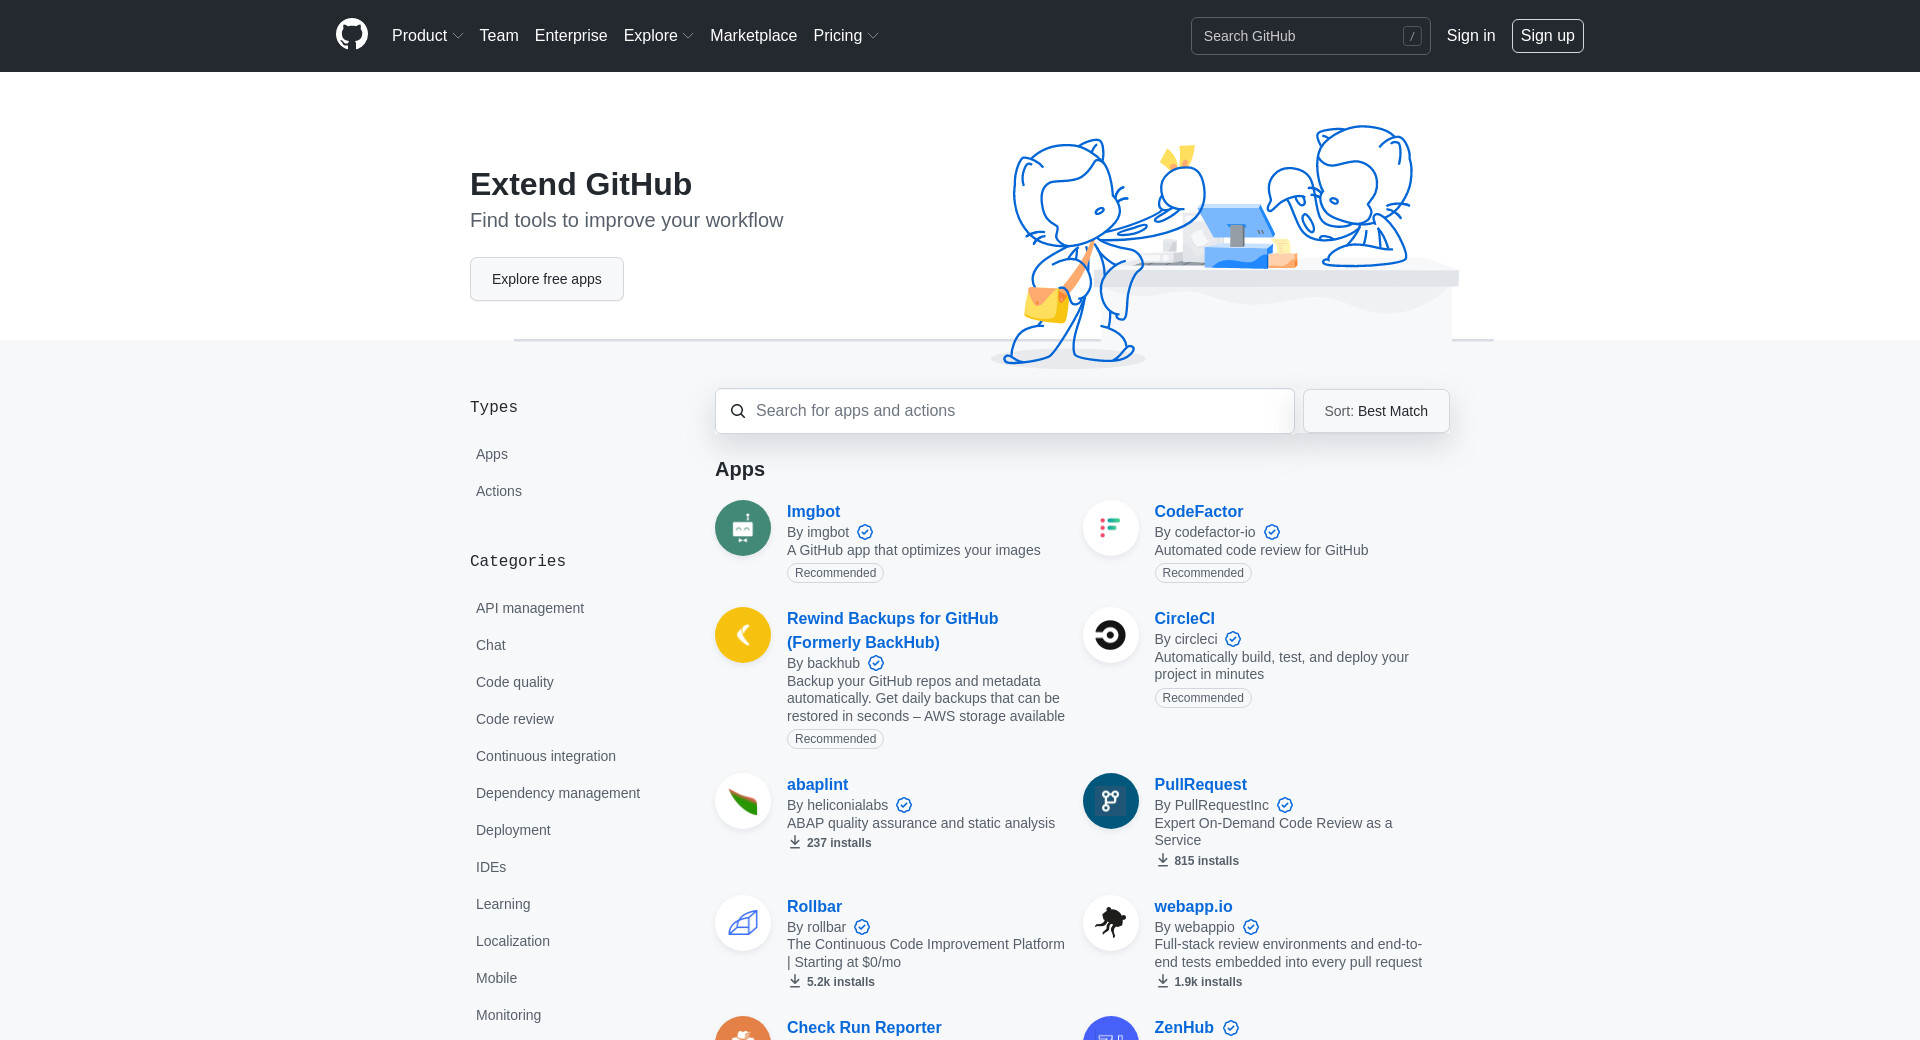
Task: Click the verified badge next to circleci
Action: pyautogui.click(x=1233, y=640)
